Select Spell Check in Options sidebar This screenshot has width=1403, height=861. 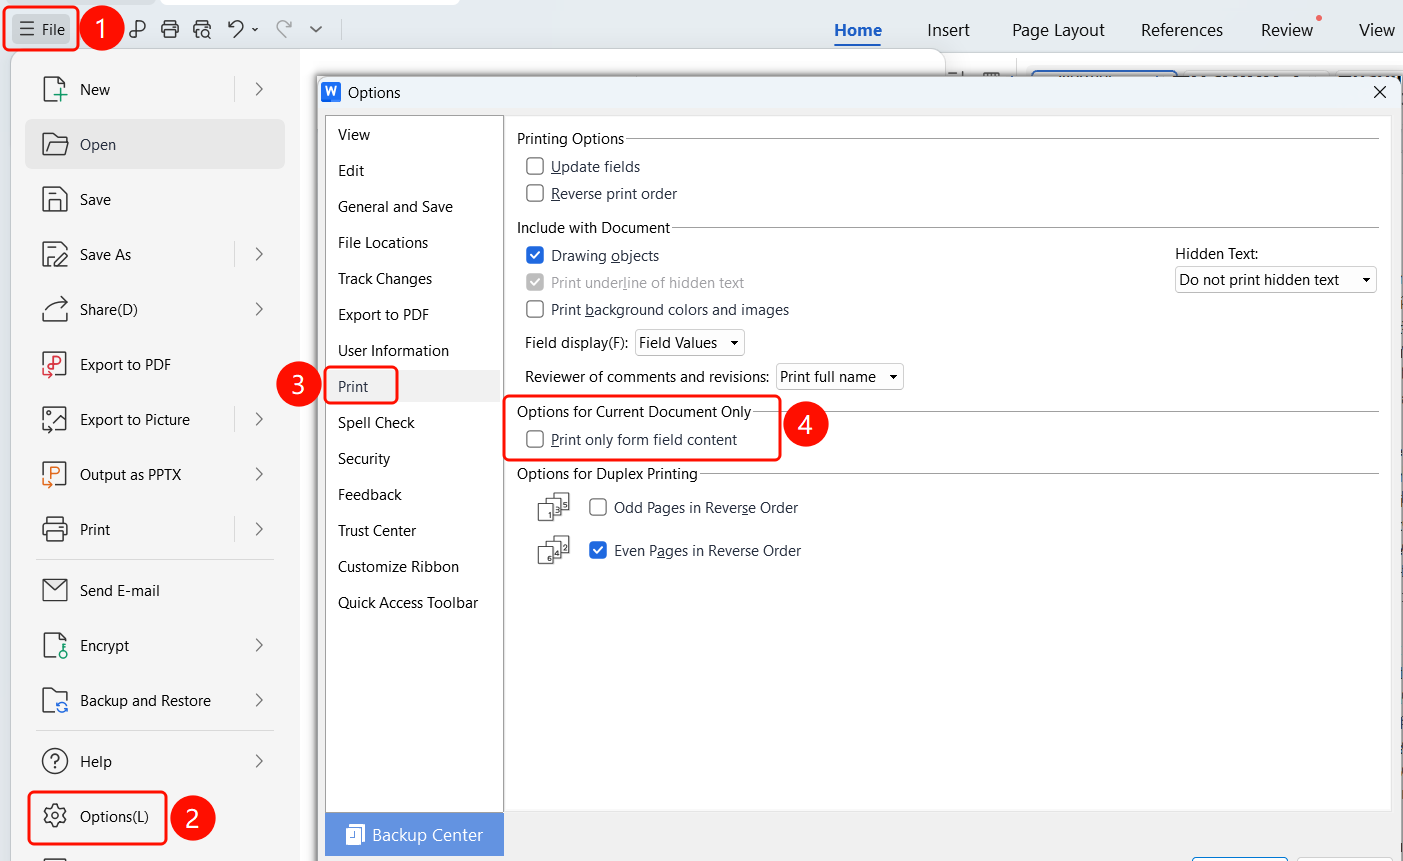click(376, 423)
